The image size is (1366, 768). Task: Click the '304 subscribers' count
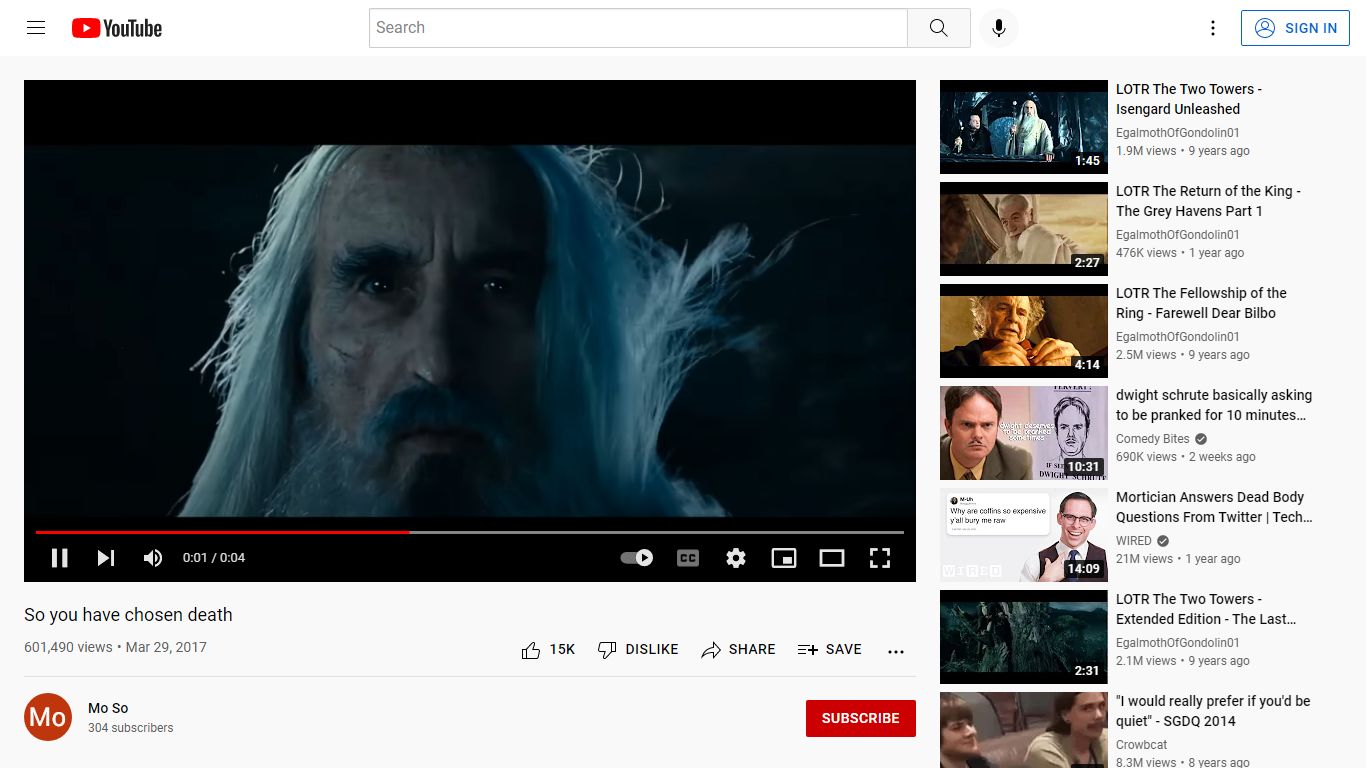pyautogui.click(x=131, y=728)
